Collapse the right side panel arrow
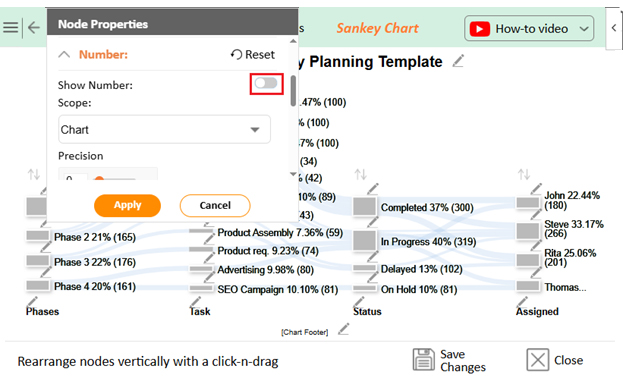 point(614,28)
